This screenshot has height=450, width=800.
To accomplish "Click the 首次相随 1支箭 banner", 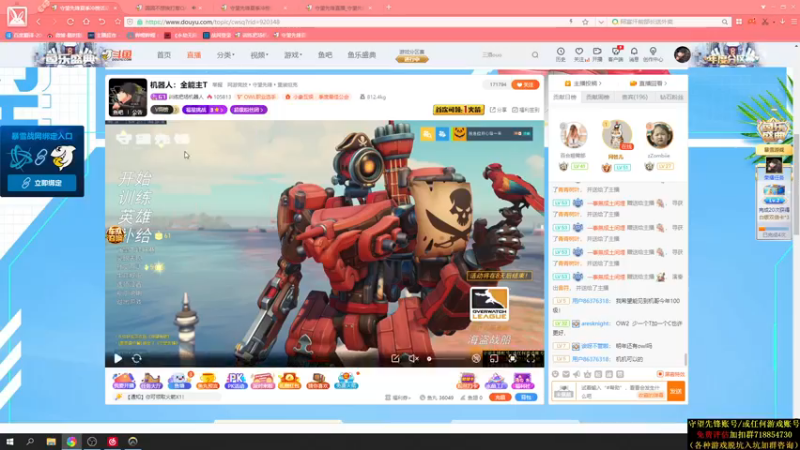I will [x=458, y=110].
